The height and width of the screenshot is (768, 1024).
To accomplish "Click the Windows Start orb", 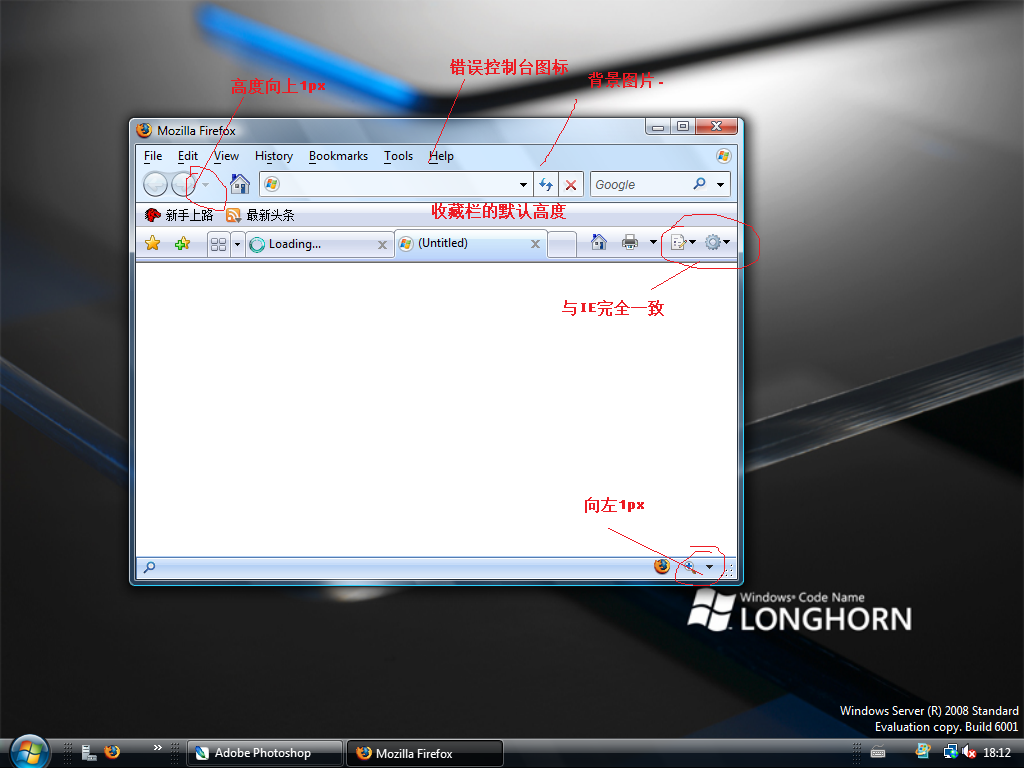I will tap(29, 752).
